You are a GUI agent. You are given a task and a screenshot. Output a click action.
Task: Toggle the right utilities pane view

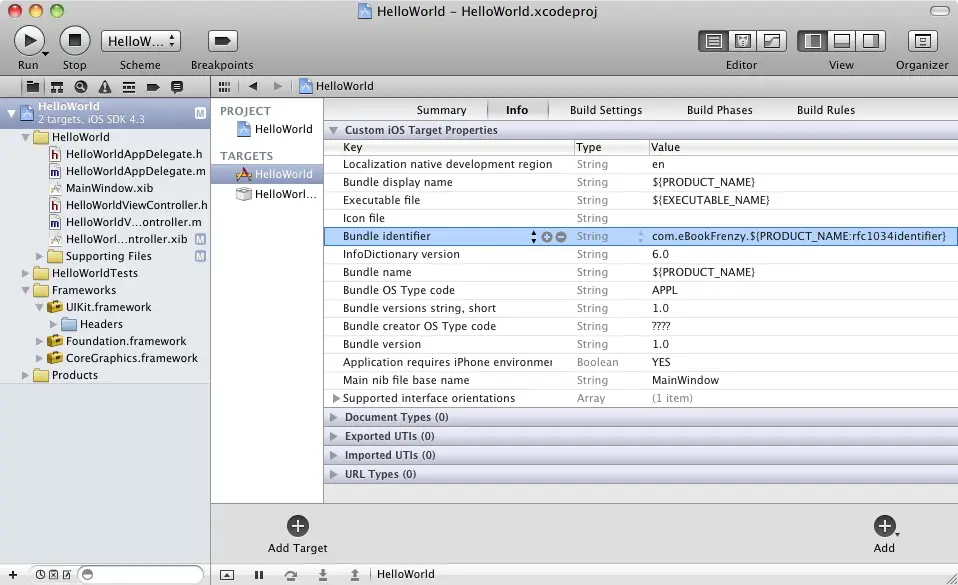[870, 41]
